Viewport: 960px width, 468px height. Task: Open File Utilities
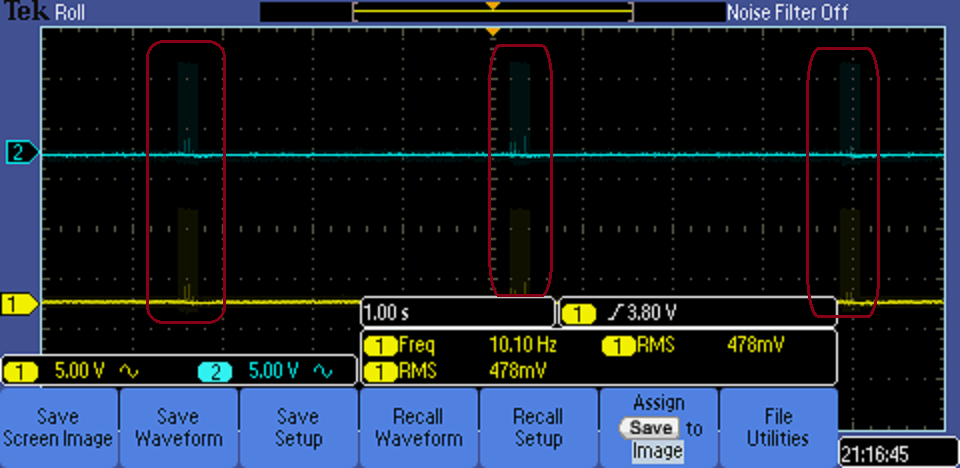click(x=778, y=427)
